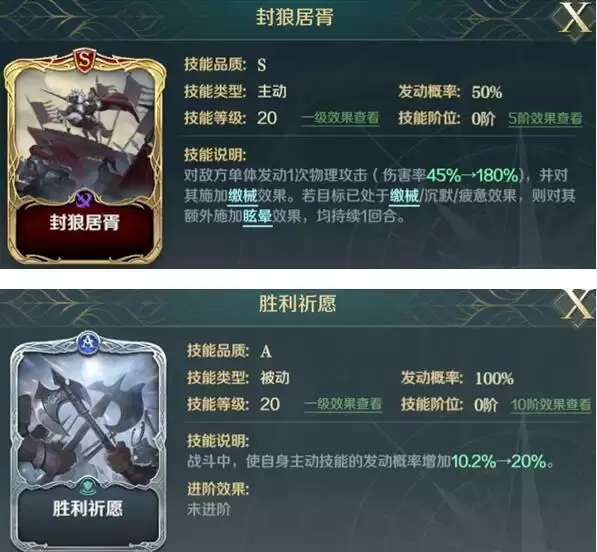Open 一级效果查看 link for 胜利祈愿
This screenshot has height=552, width=597.
[x=343, y=404]
